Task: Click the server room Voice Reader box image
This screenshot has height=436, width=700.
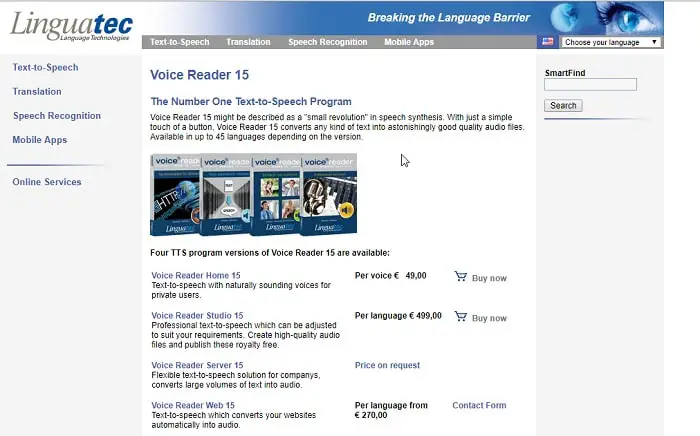Action: (225, 195)
